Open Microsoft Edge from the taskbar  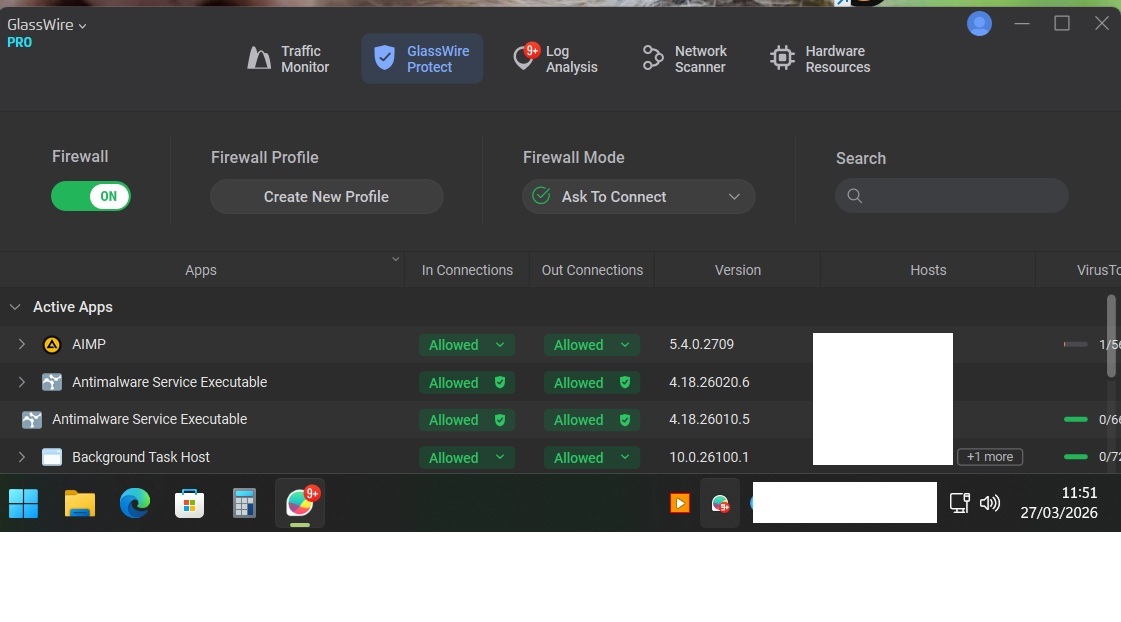click(135, 503)
